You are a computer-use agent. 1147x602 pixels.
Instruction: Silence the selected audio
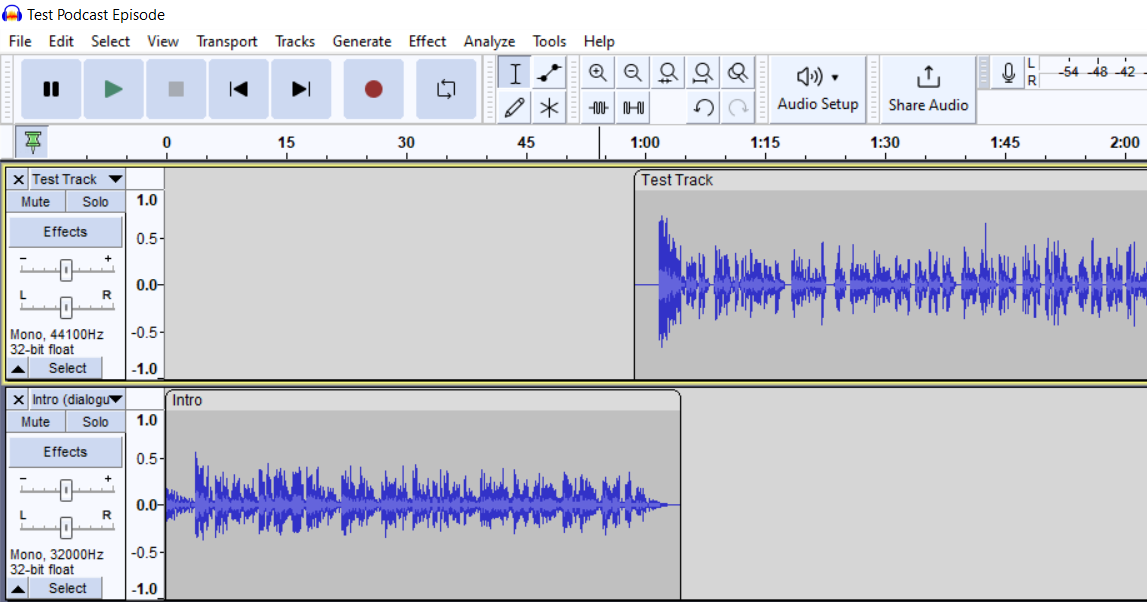coord(632,107)
